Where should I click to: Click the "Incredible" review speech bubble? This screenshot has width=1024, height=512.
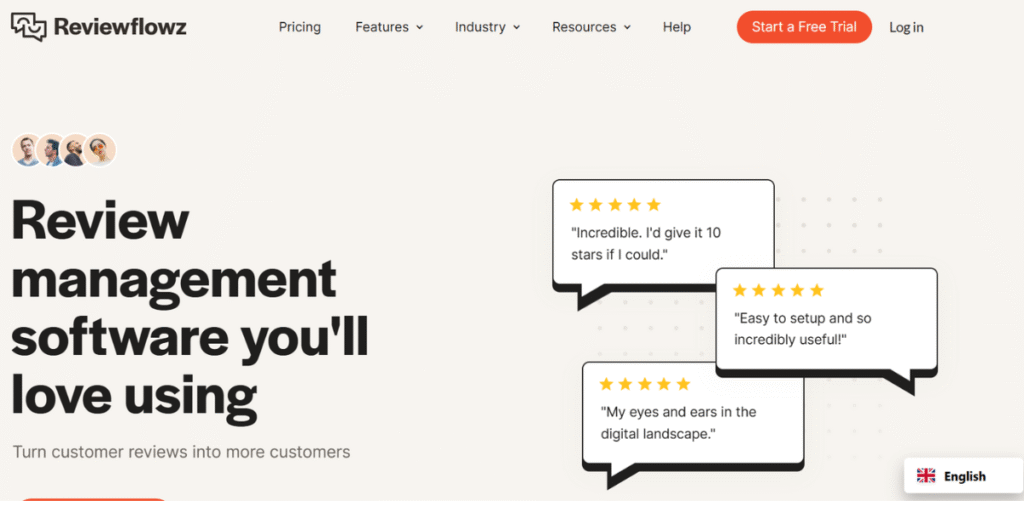[x=662, y=242]
